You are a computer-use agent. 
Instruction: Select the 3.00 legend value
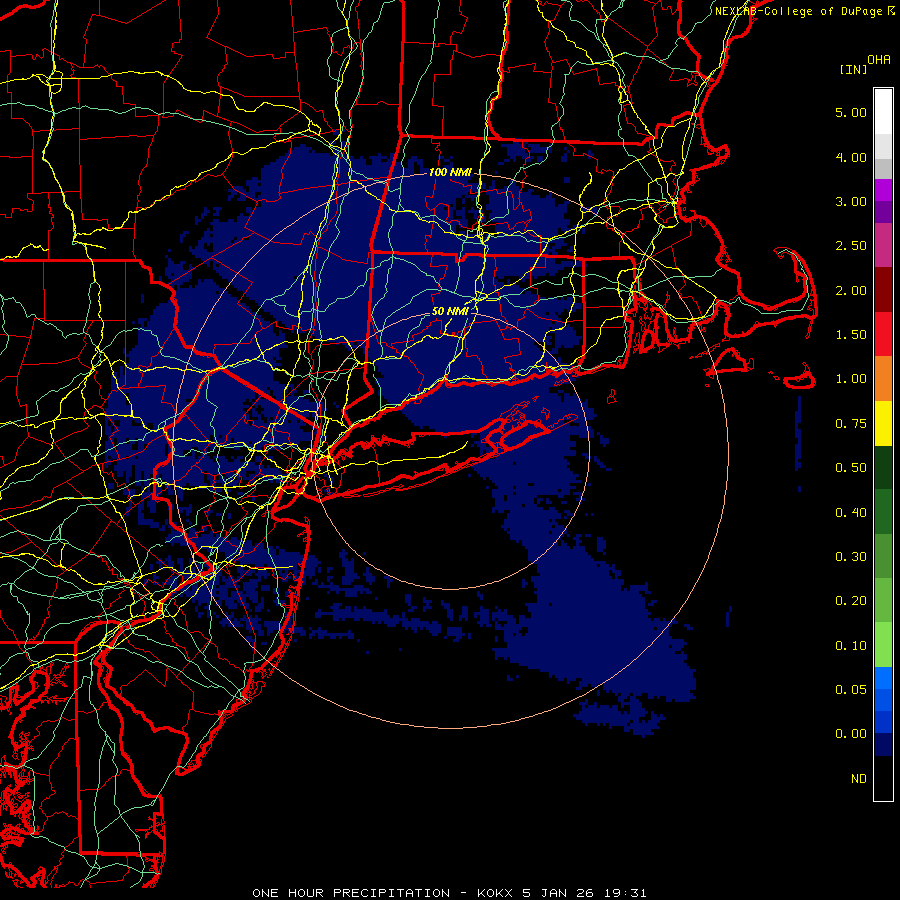tap(851, 201)
